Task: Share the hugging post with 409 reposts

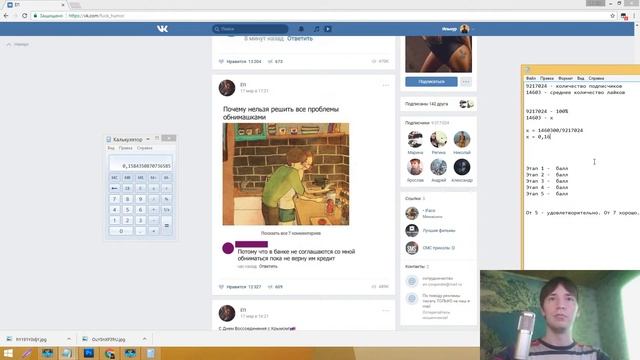Action: (x=275, y=287)
